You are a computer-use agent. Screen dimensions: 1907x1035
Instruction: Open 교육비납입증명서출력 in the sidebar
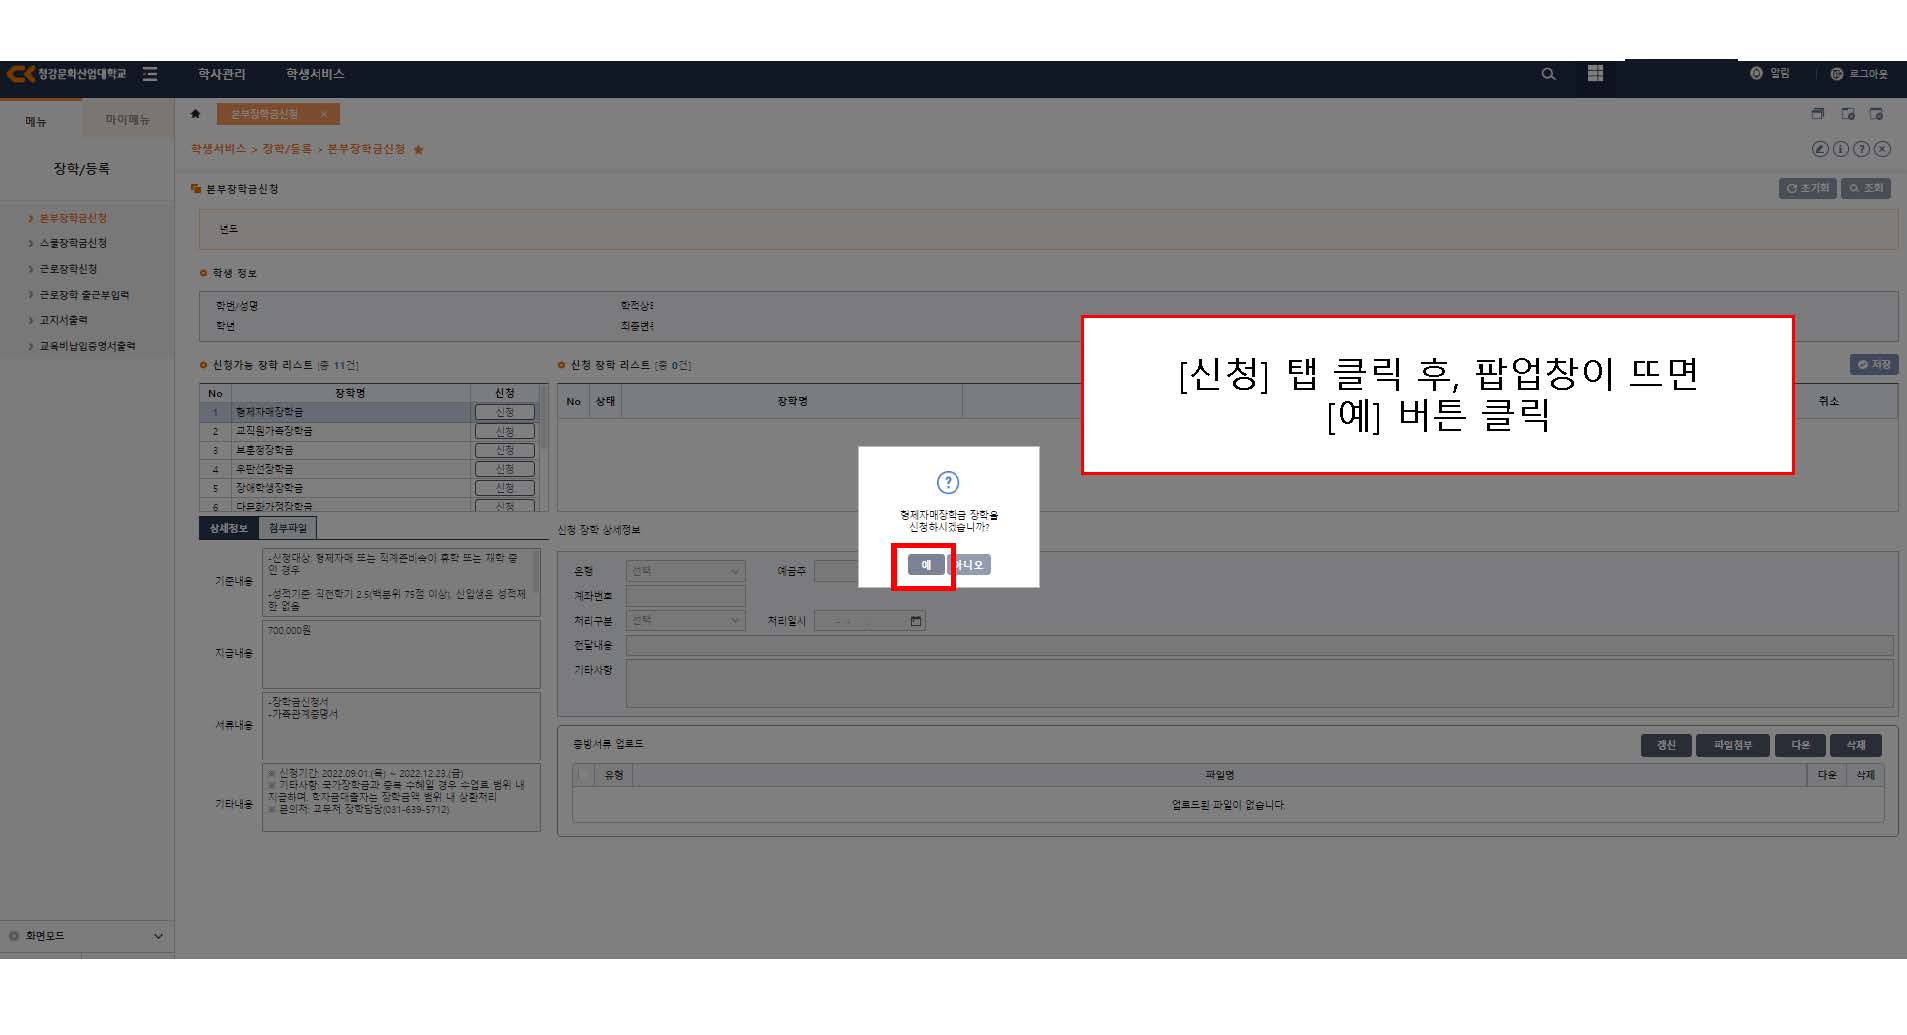point(88,346)
